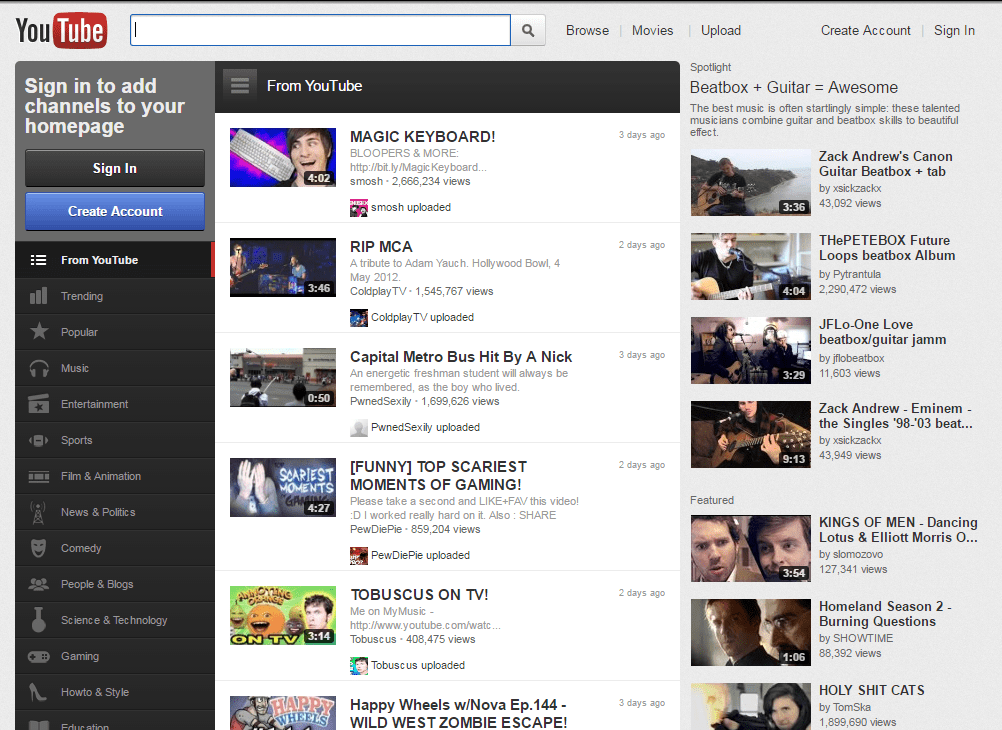Image resolution: width=1002 pixels, height=730 pixels.
Task: Click the PewDiePie channel avatar icon
Action: 358,555
